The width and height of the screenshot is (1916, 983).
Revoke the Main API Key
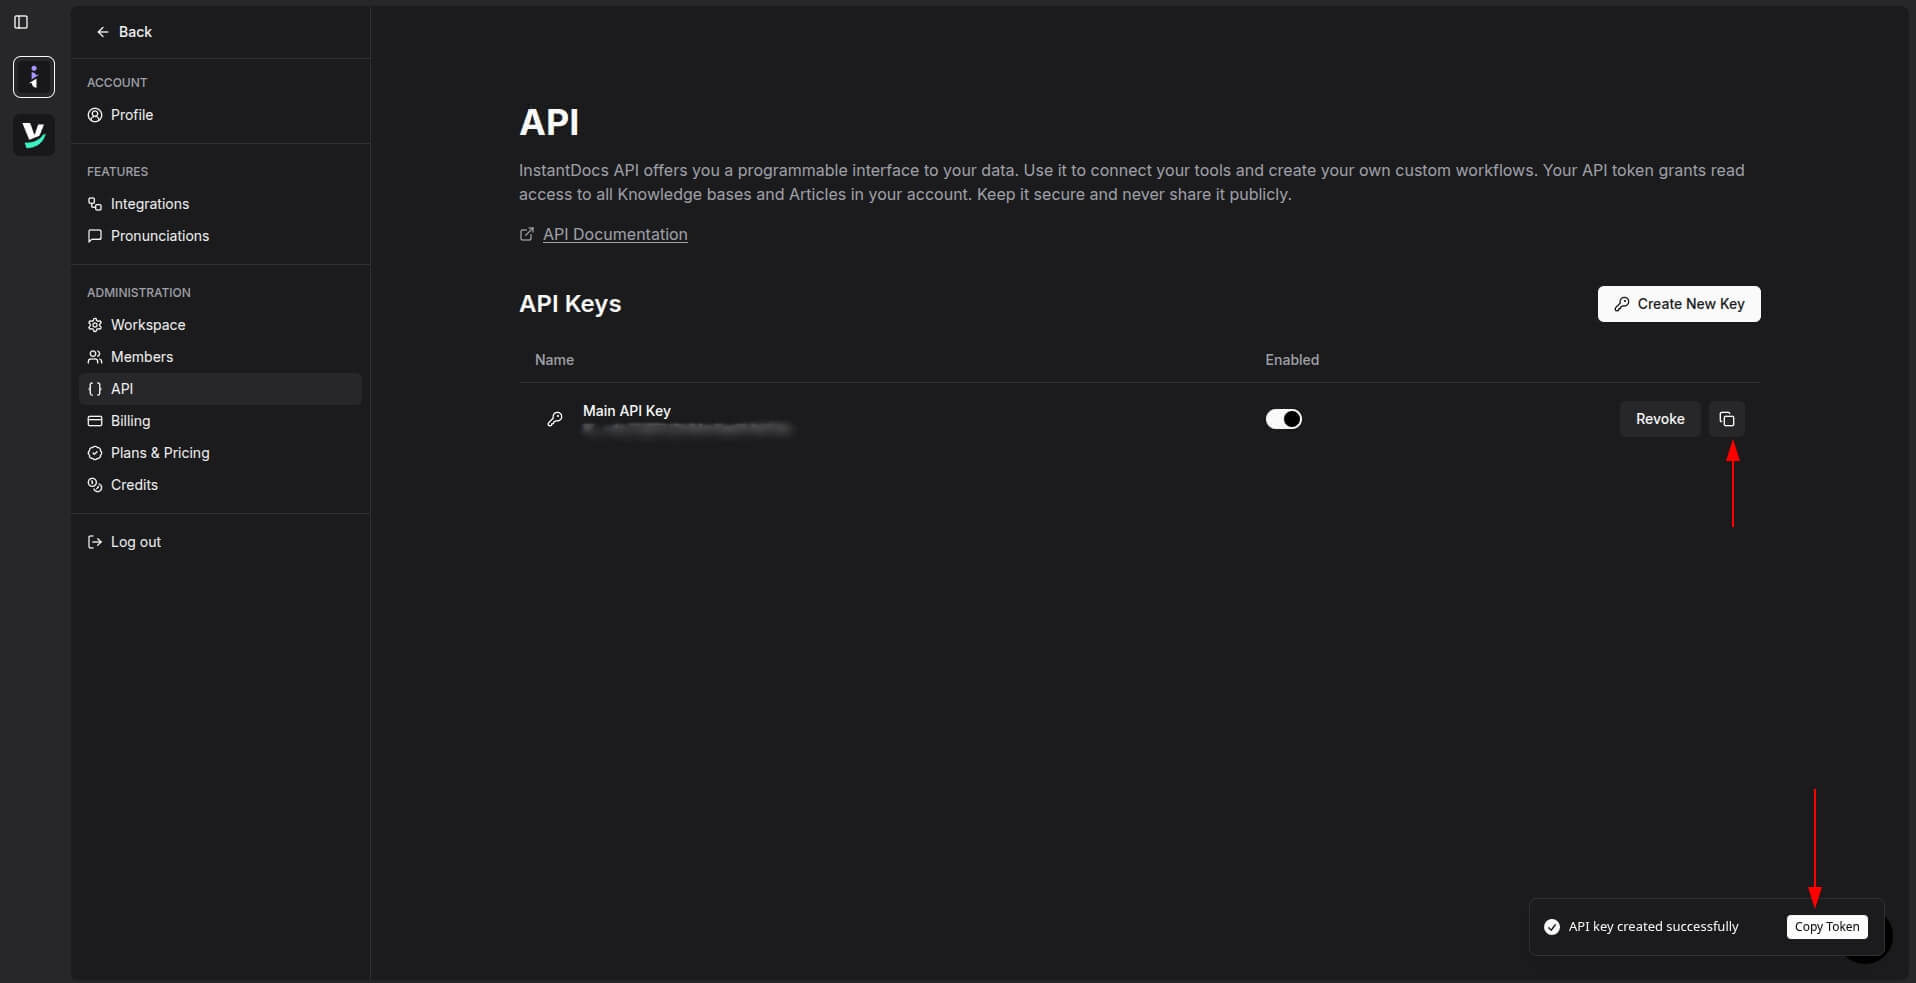click(x=1660, y=419)
